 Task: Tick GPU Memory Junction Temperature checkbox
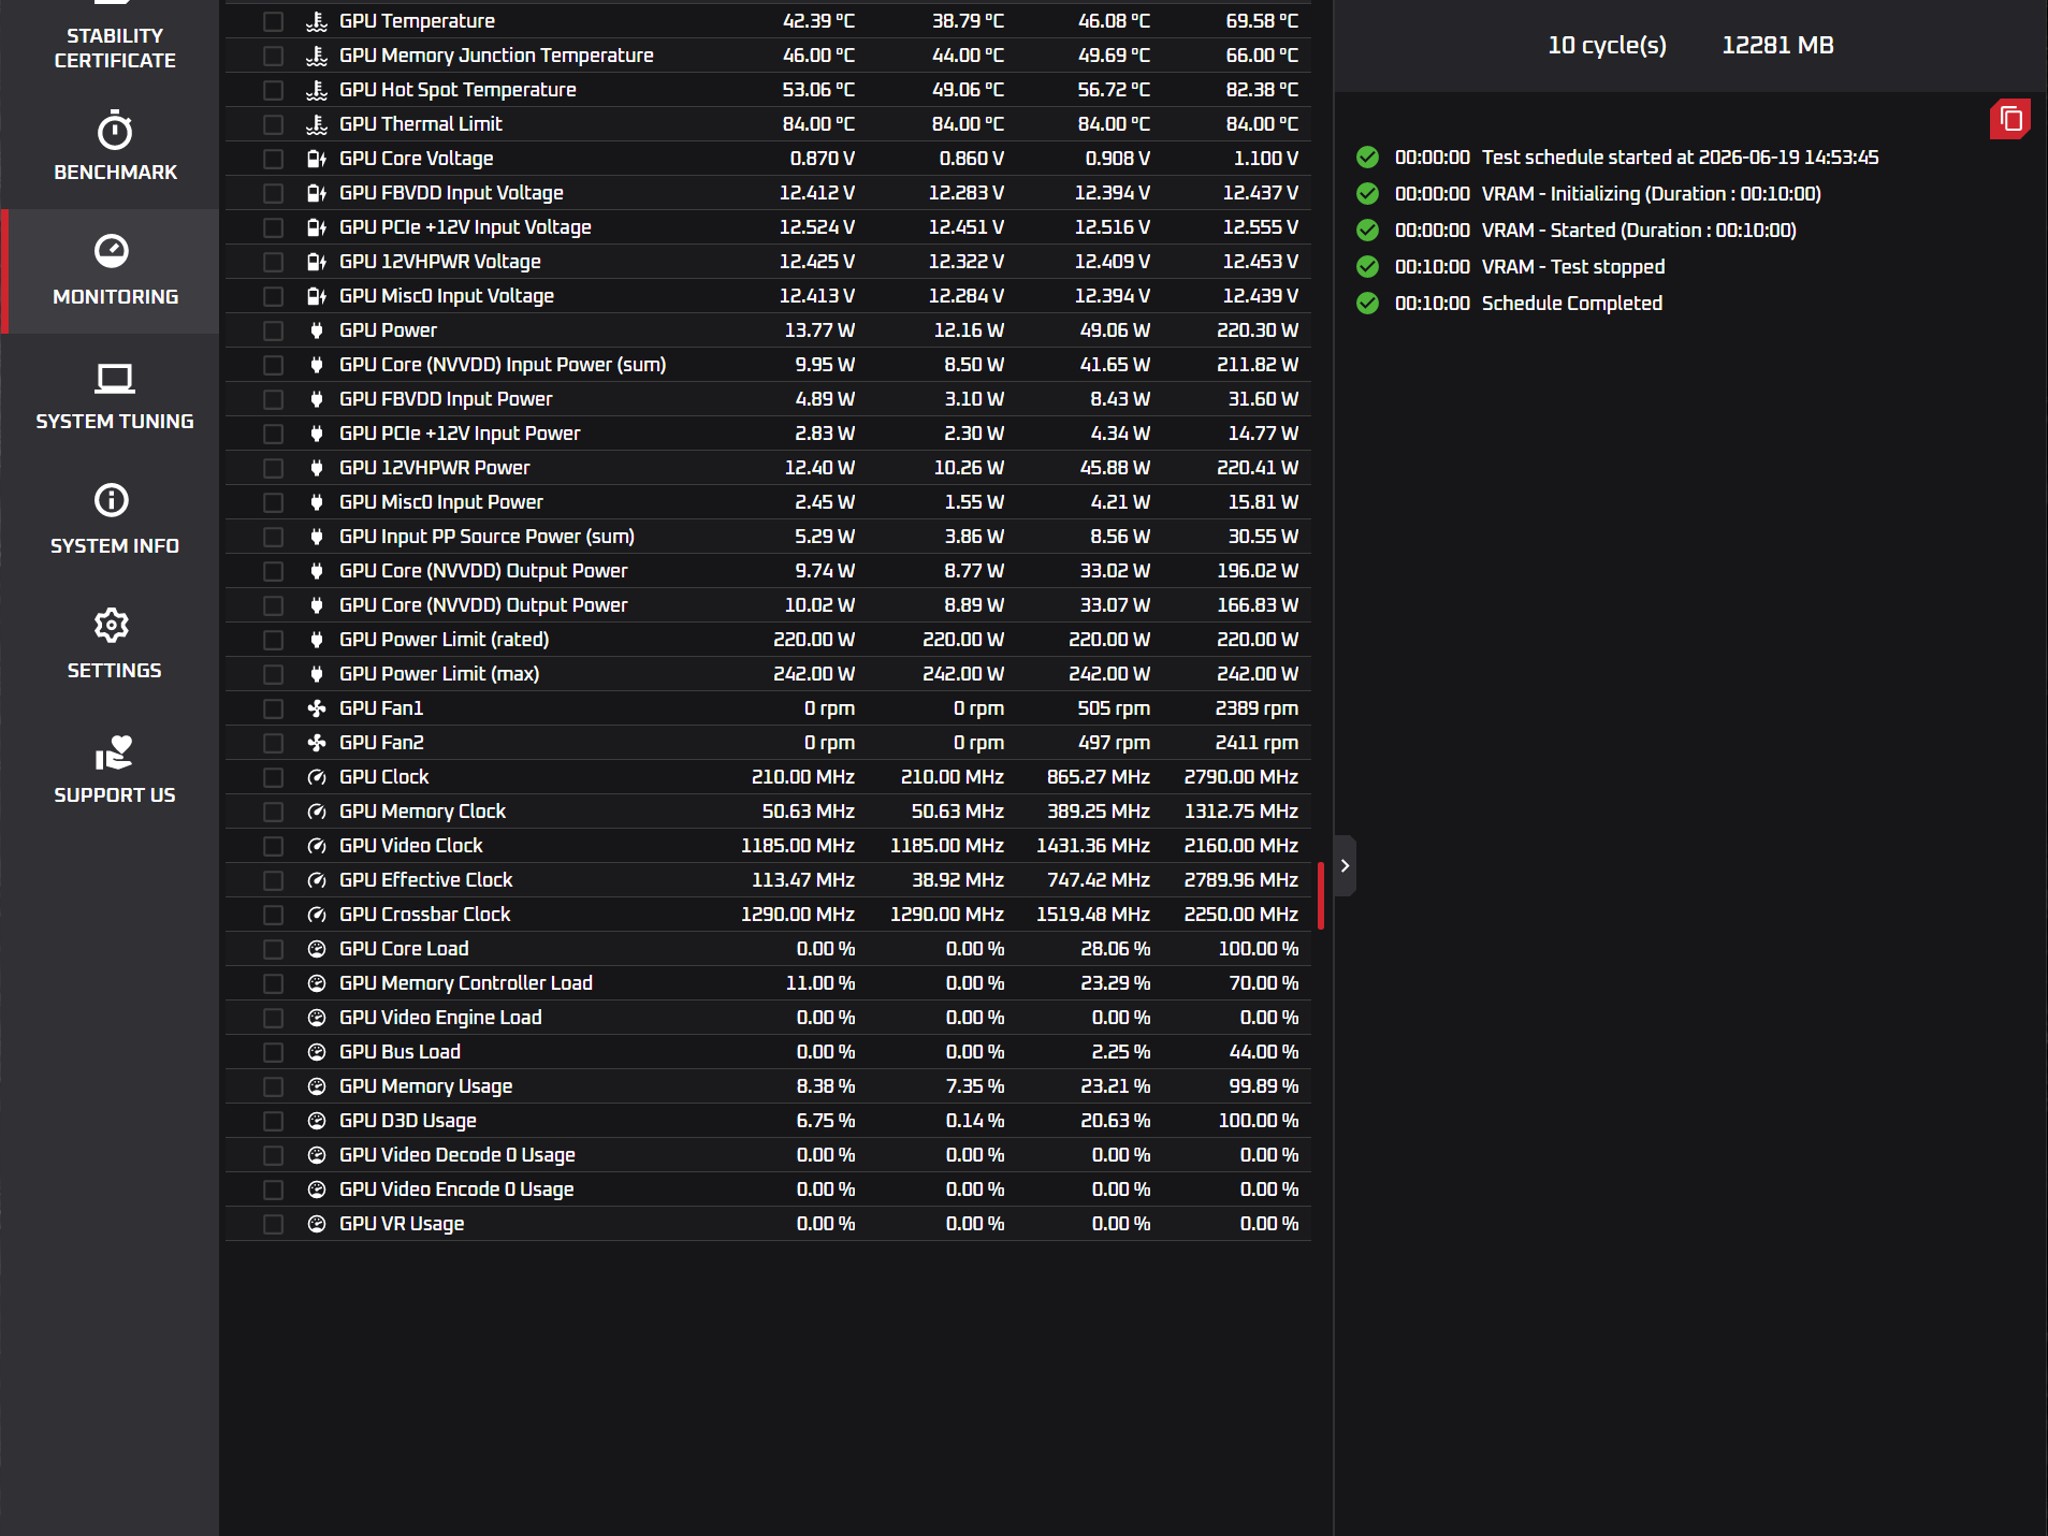[273, 55]
